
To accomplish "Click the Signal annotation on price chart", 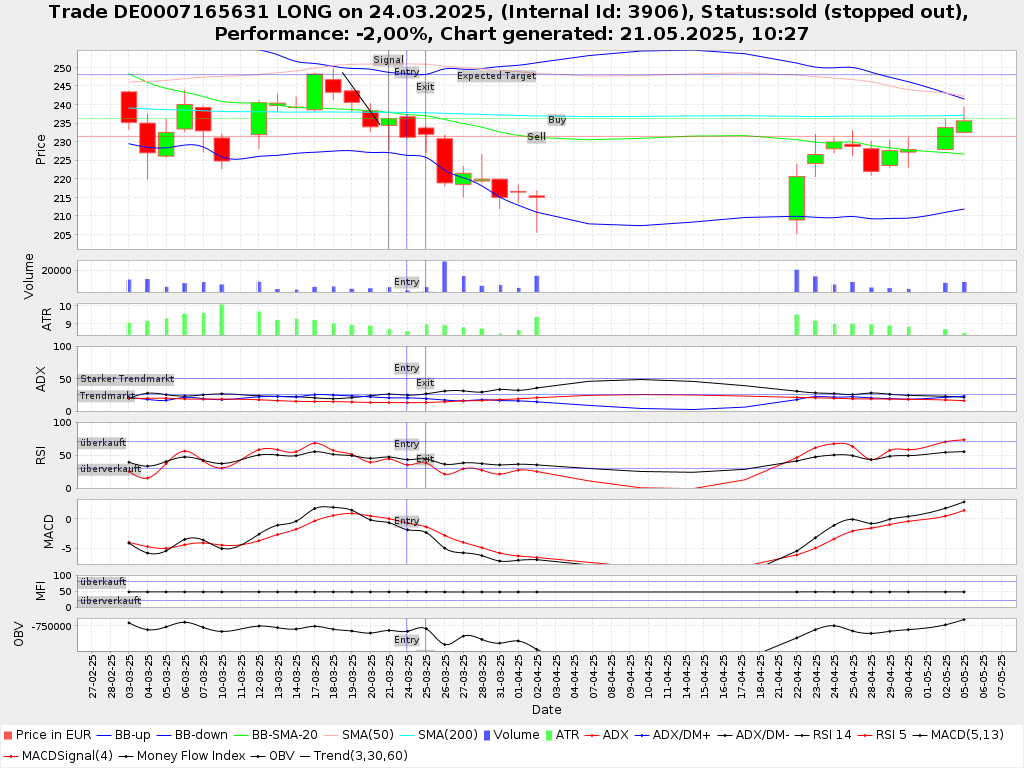I will click(x=388, y=60).
